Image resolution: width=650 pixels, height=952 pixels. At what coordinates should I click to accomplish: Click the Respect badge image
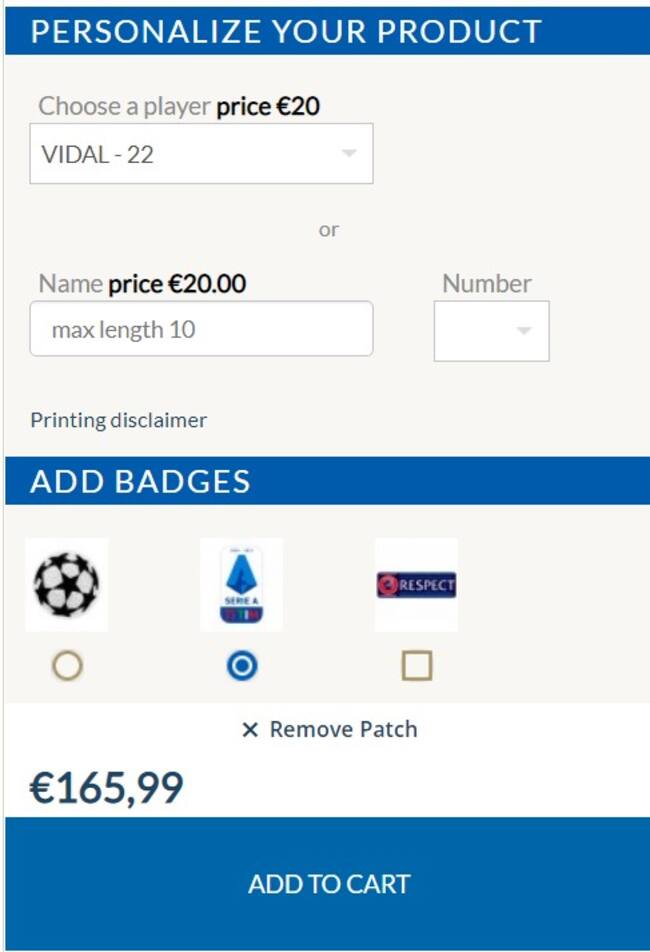(x=416, y=584)
